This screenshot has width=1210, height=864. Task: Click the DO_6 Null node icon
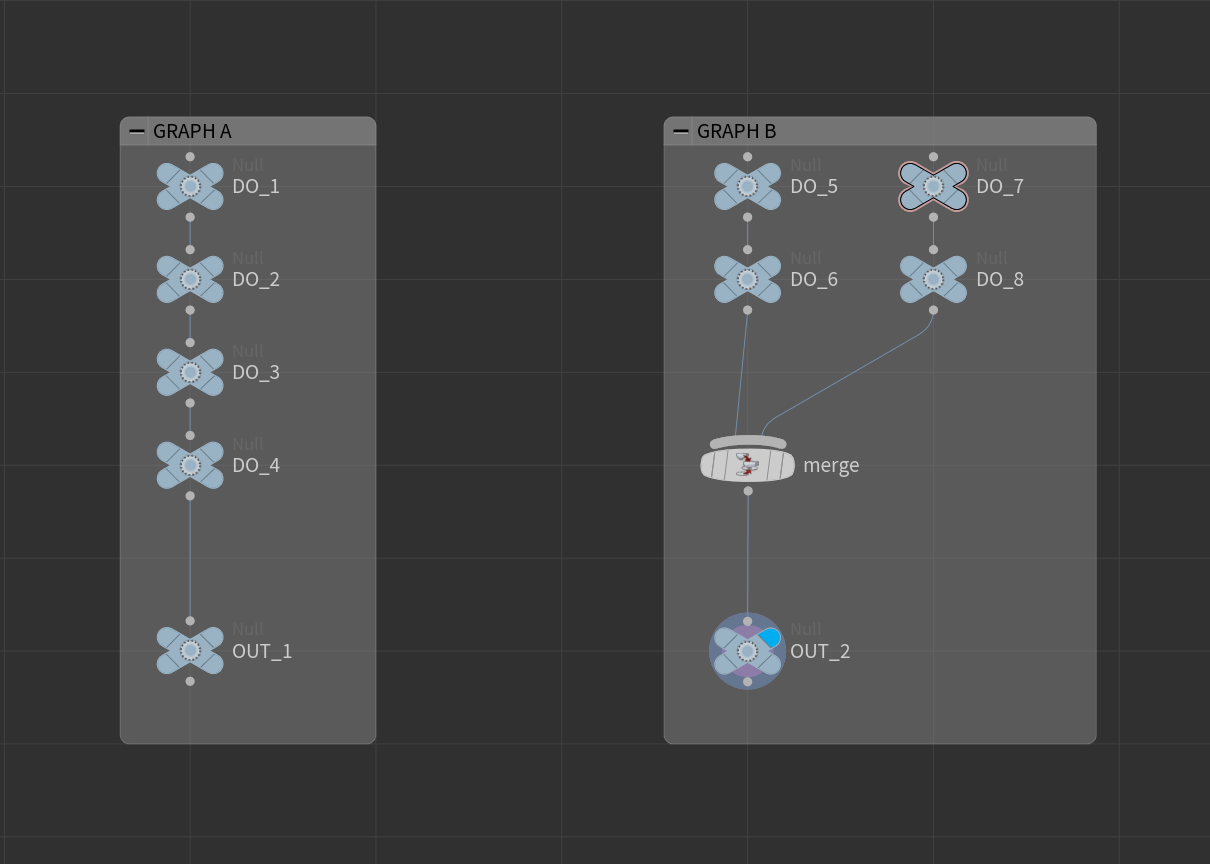tap(747, 279)
